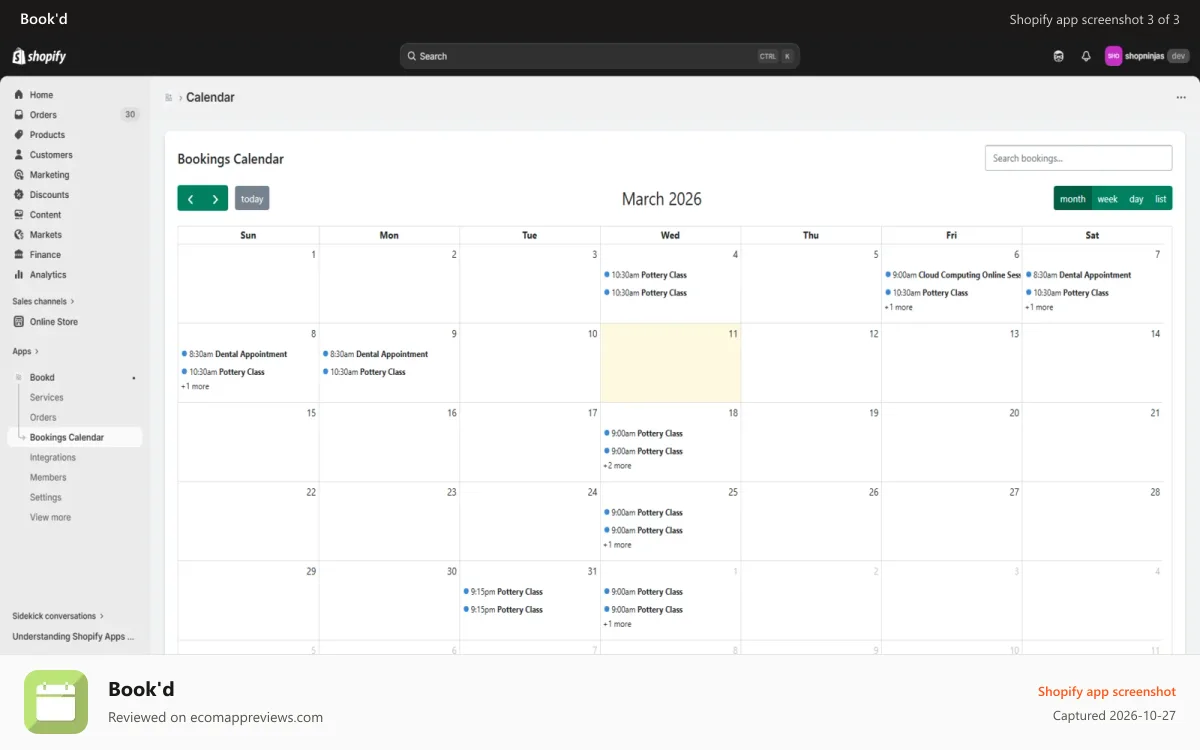Screen dimensions: 1200x750
Task: Expand the Sales channels section
Action: pos(43,301)
